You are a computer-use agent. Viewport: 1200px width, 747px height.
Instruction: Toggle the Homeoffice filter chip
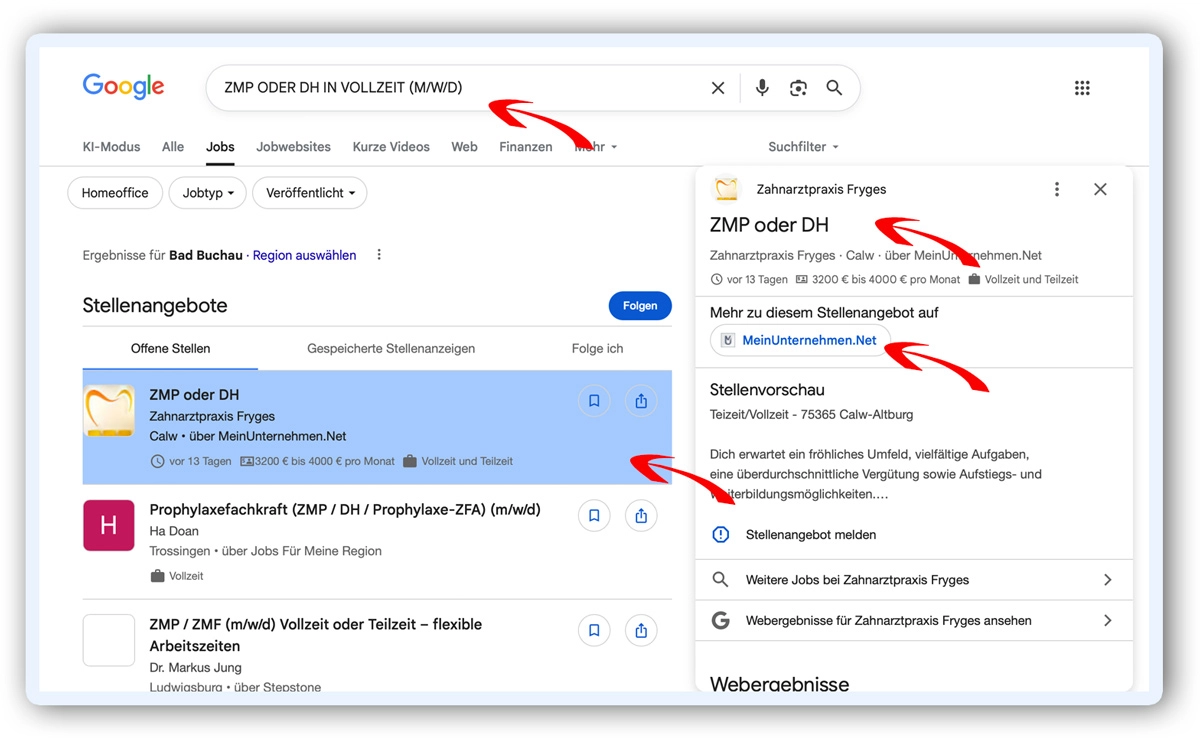(x=115, y=193)
